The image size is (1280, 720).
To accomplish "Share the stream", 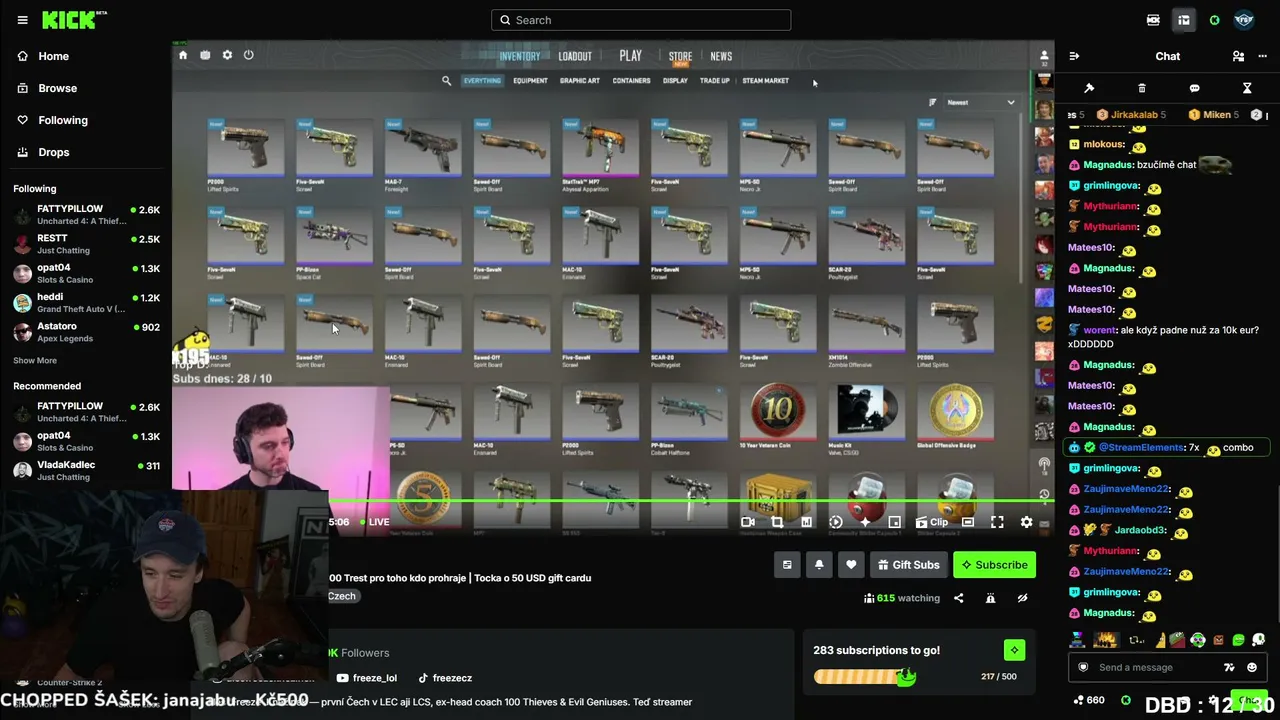I will click(x=958, y=598).
